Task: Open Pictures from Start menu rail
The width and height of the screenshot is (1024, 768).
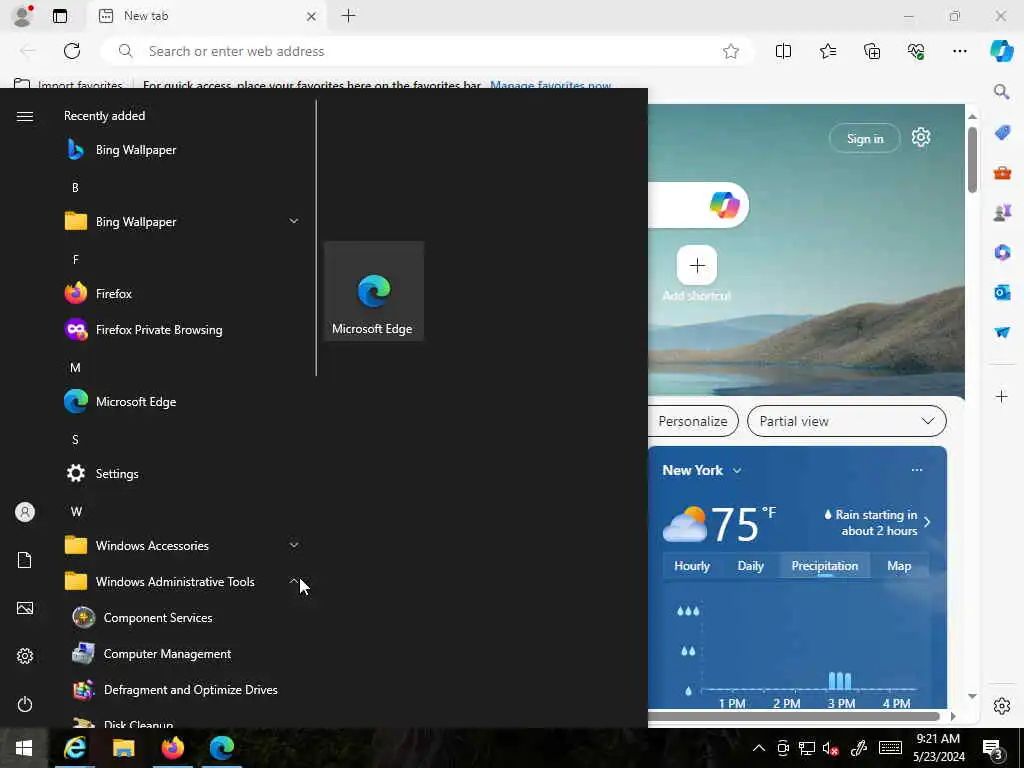Action: pos(25,608)
